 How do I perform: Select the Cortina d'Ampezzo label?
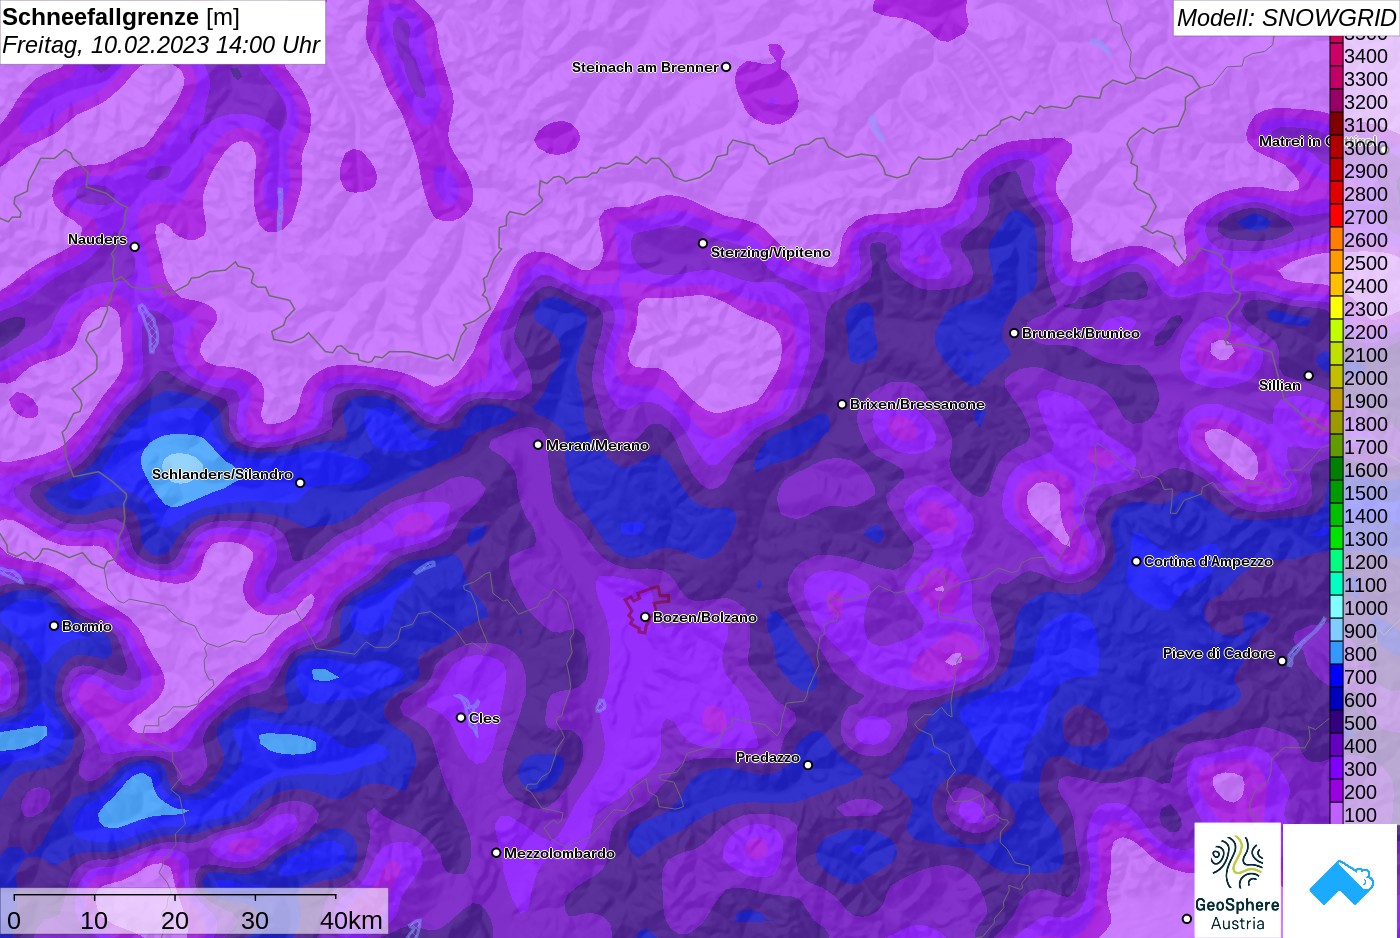click(1209, 562)
